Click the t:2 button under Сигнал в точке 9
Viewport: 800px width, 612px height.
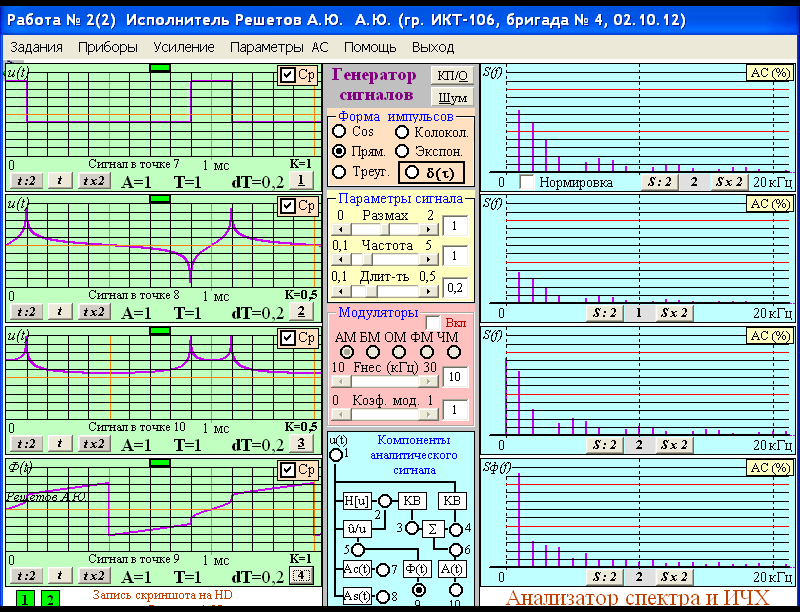pos(26,576)
